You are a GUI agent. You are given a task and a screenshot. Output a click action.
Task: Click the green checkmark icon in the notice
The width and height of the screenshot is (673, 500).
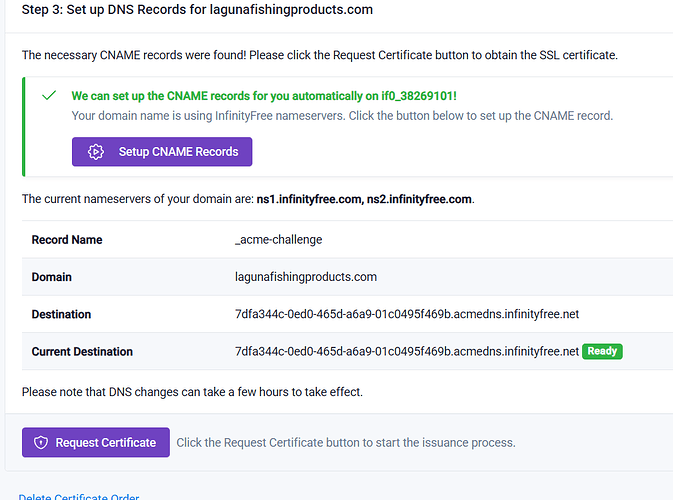(x=49, y=95)
